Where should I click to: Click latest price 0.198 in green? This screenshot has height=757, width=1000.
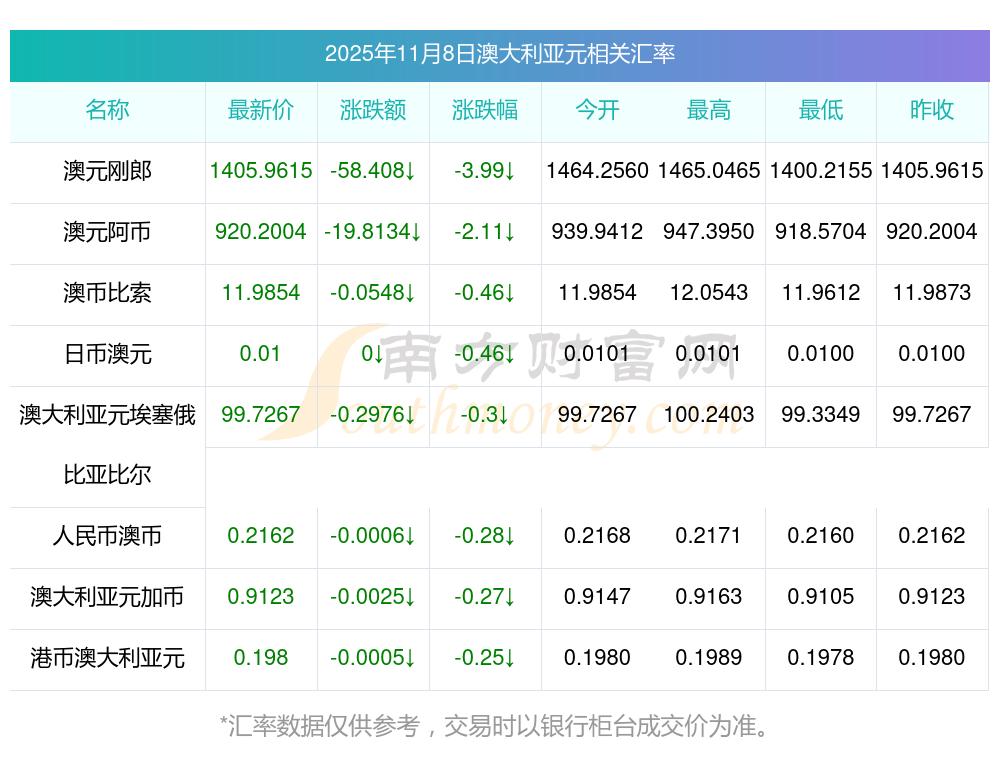click(x=261, y=657)
